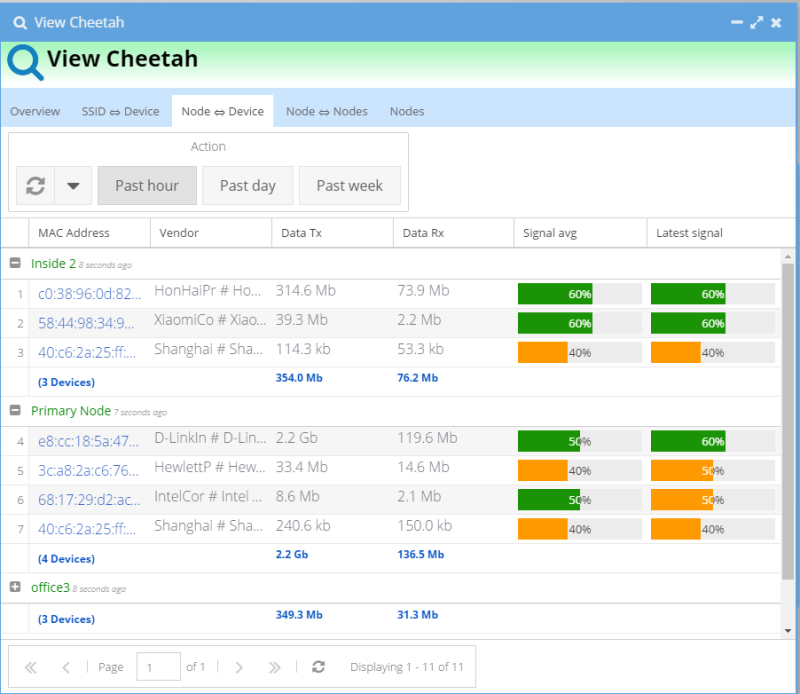Image resolution: width=800 pixels, height=694 pixels.
Task: Focus the page number input field
Action: click(158, 666)
